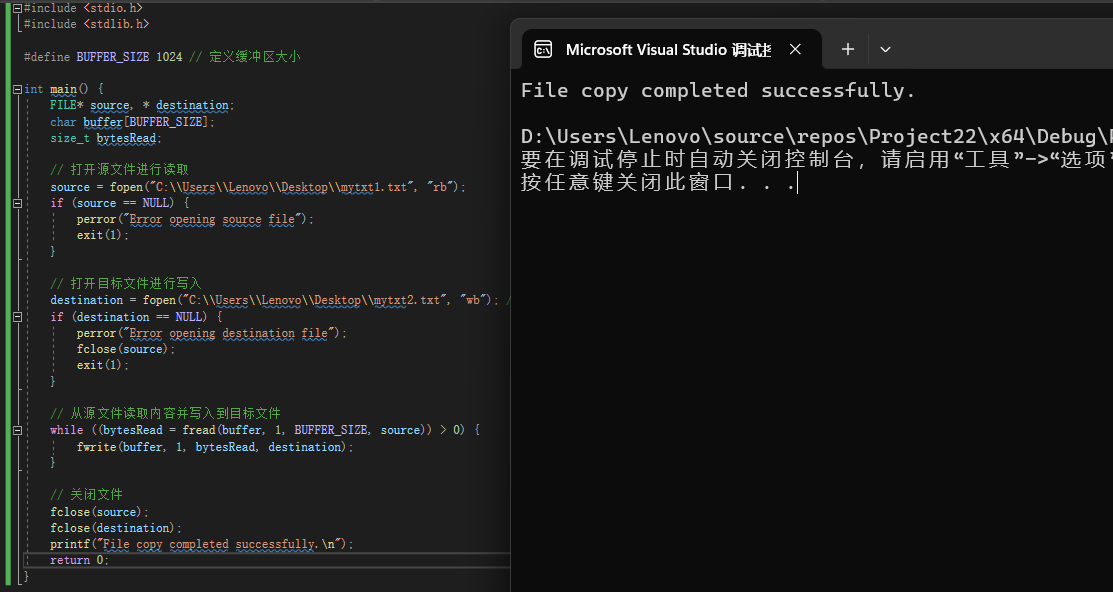Click the fclose(destination) statement
This screenshot has height=592, width=1113.
click(116, 528)
